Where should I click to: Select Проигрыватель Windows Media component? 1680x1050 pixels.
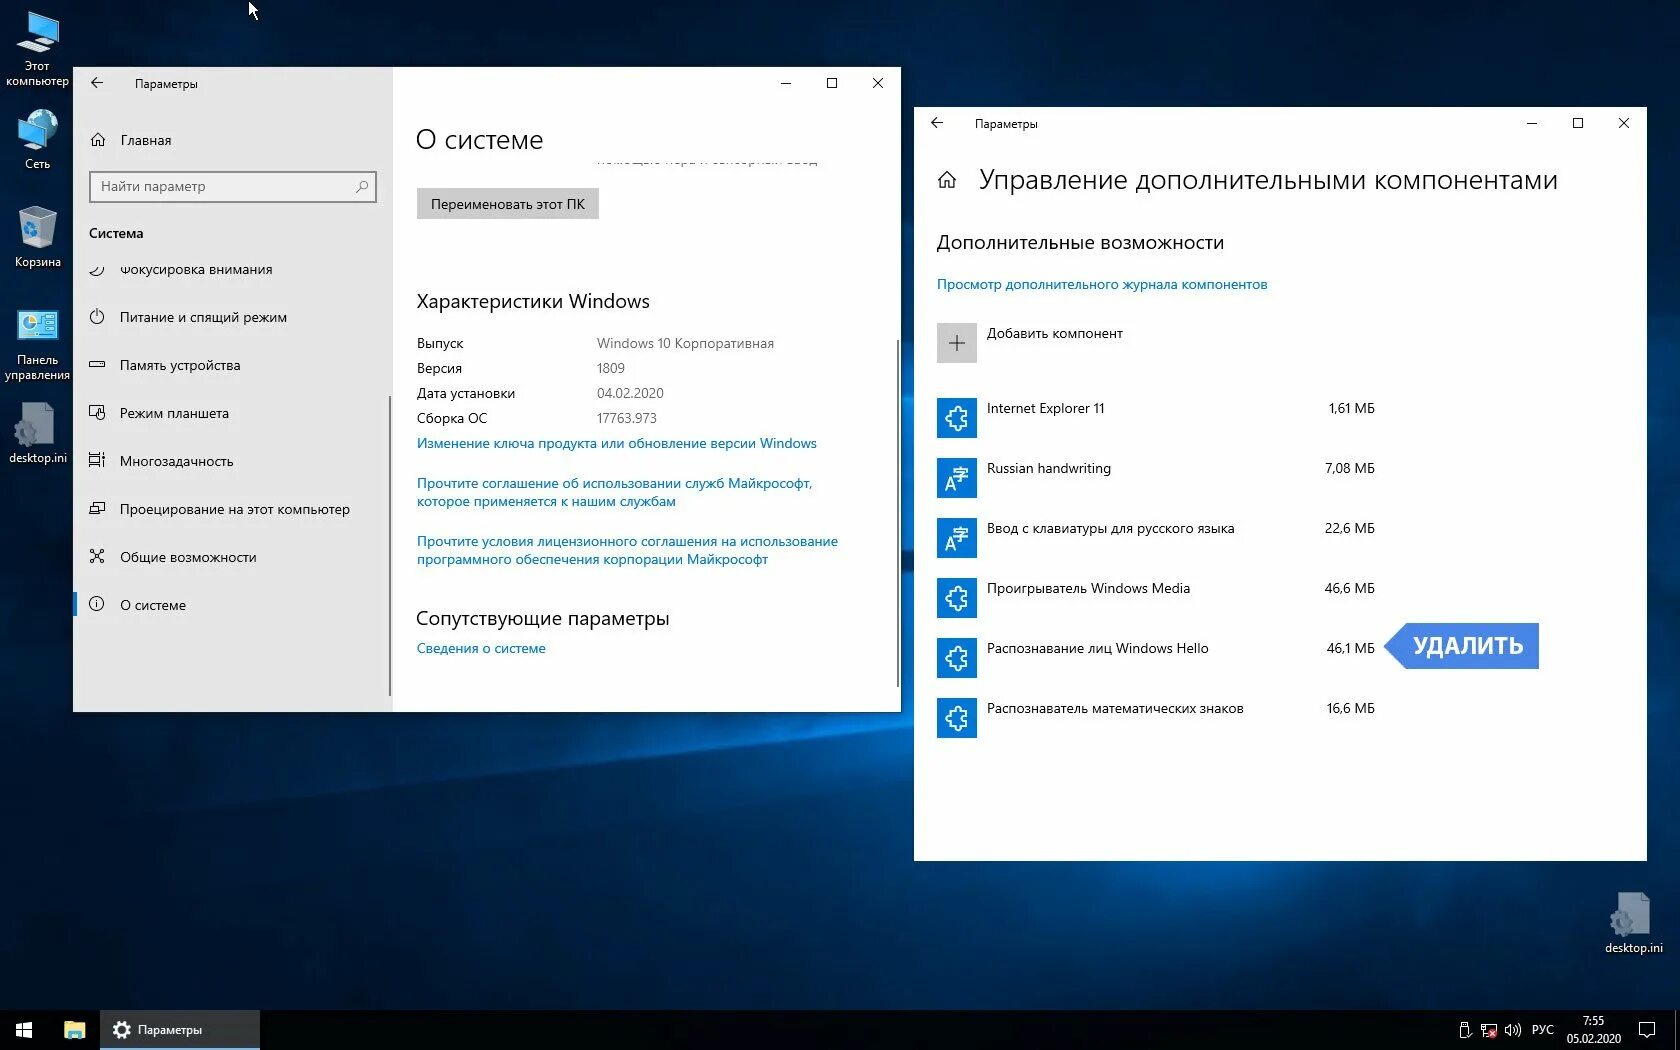(x=1156, y=598)
